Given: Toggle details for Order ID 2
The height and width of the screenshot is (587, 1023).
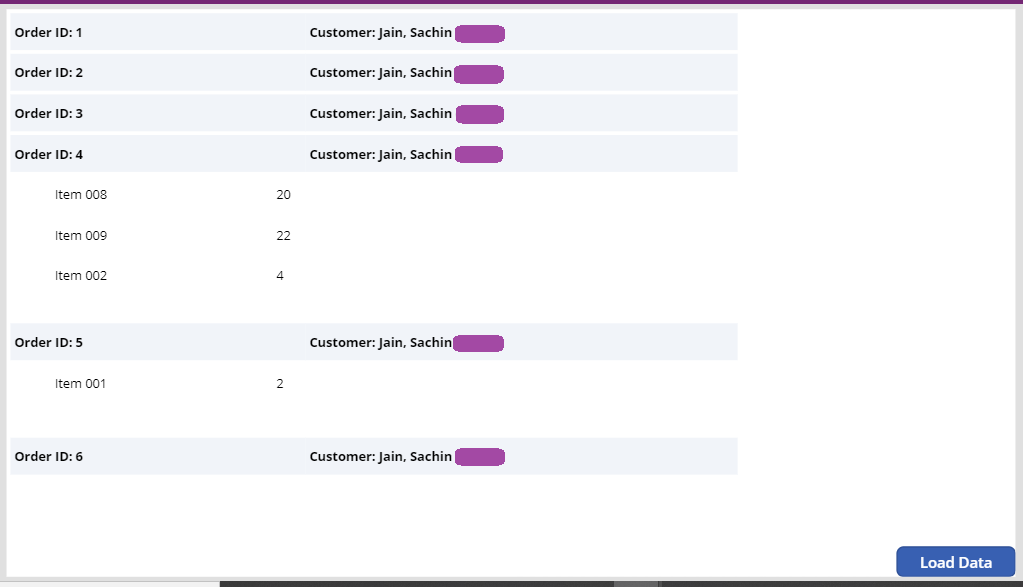Looking at the screenshot, I should tap(150, 72).
